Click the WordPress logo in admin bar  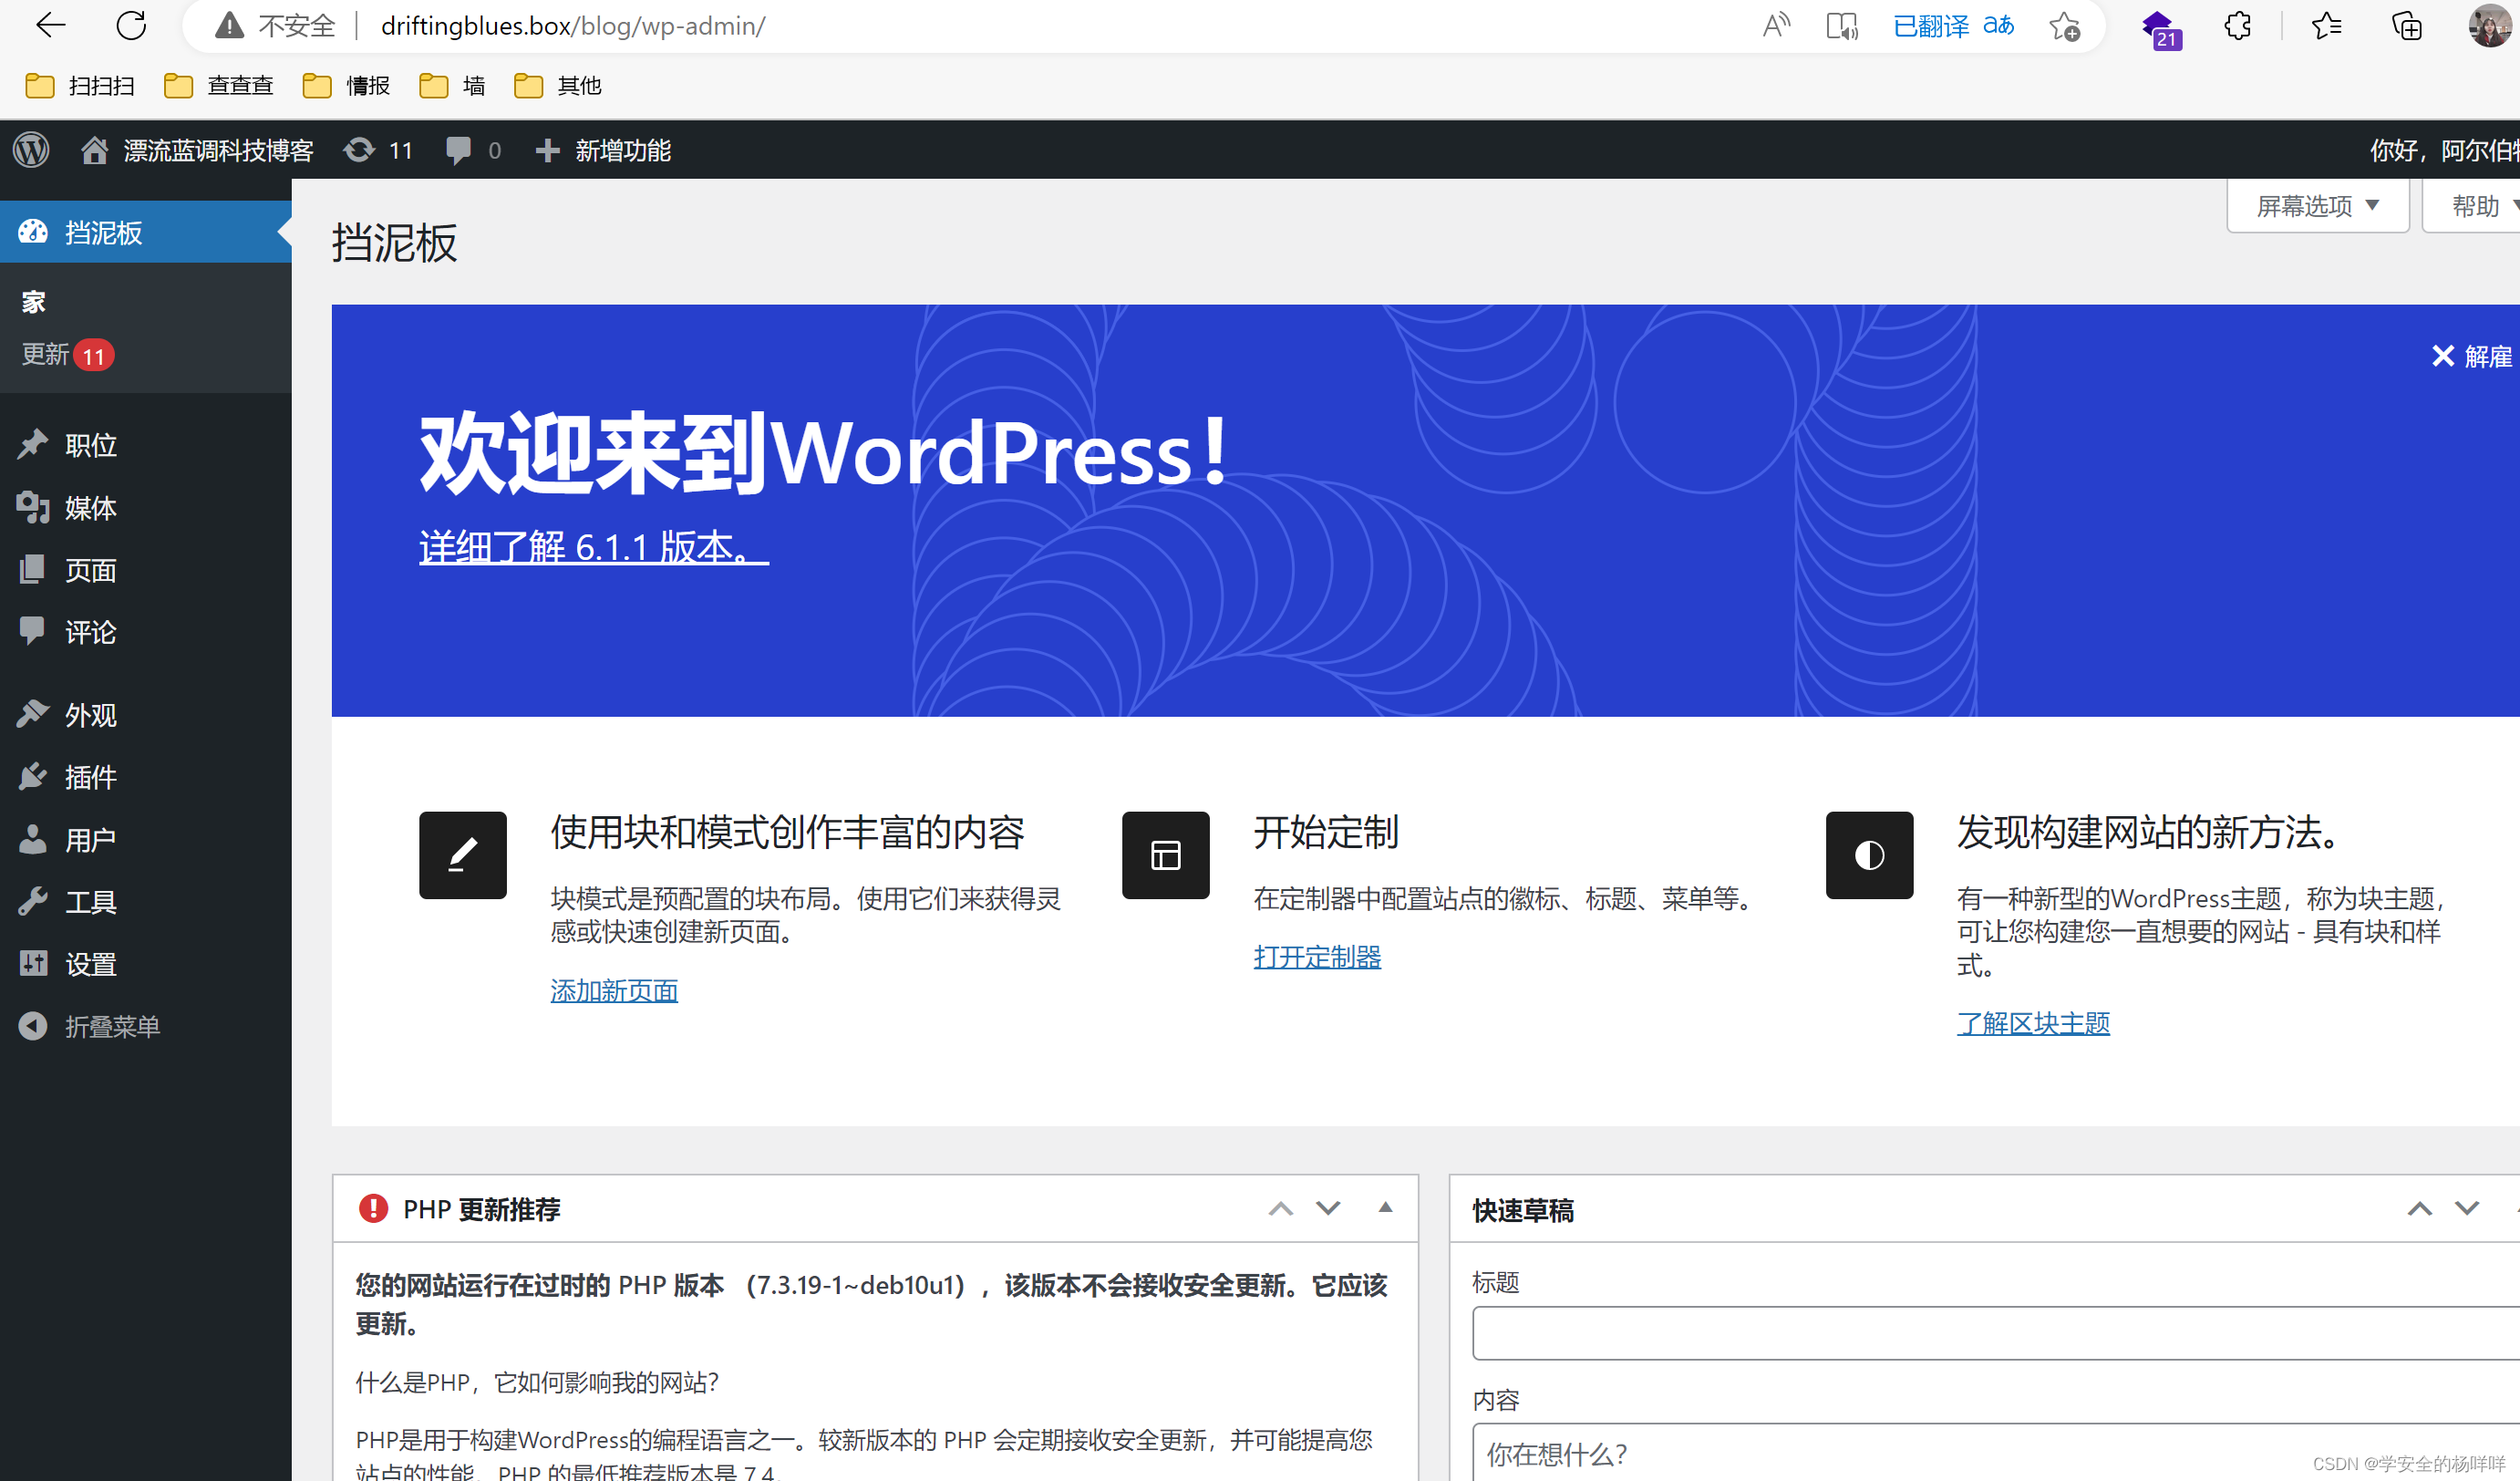32,150
